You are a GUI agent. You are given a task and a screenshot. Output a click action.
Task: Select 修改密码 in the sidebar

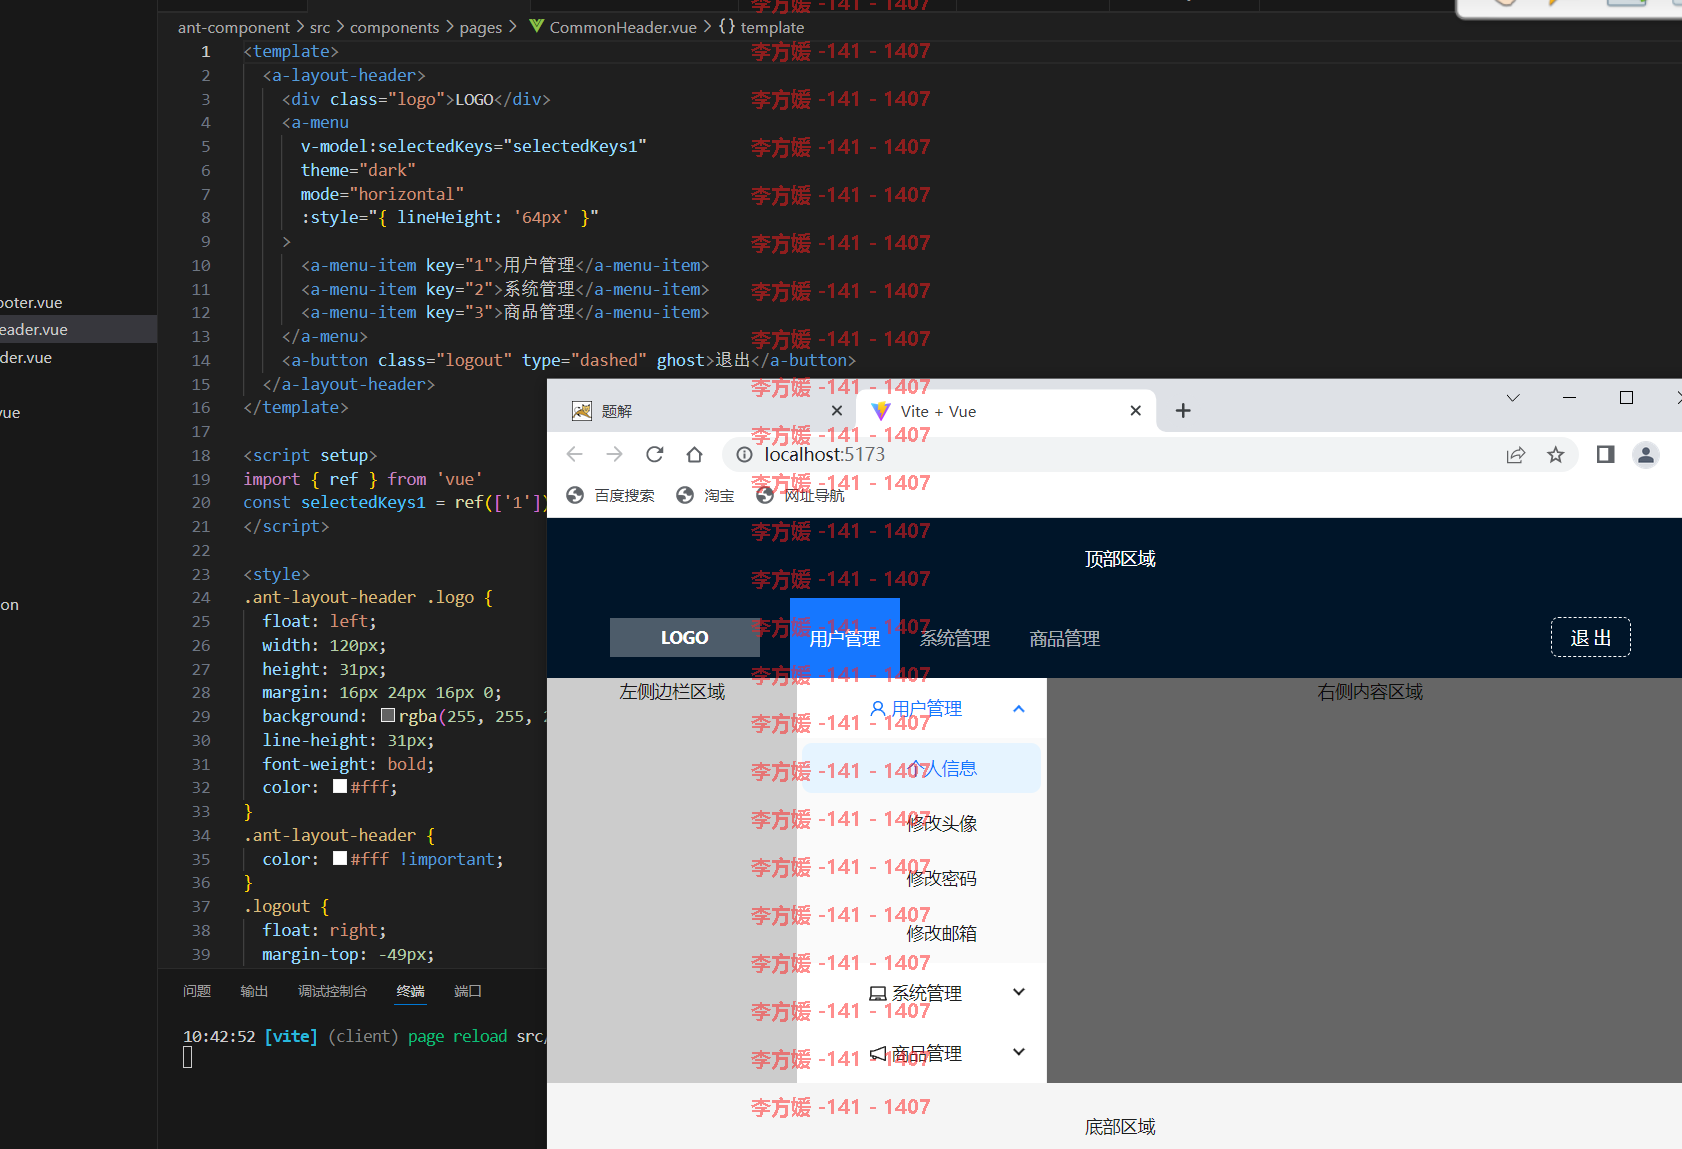point(922,878)
